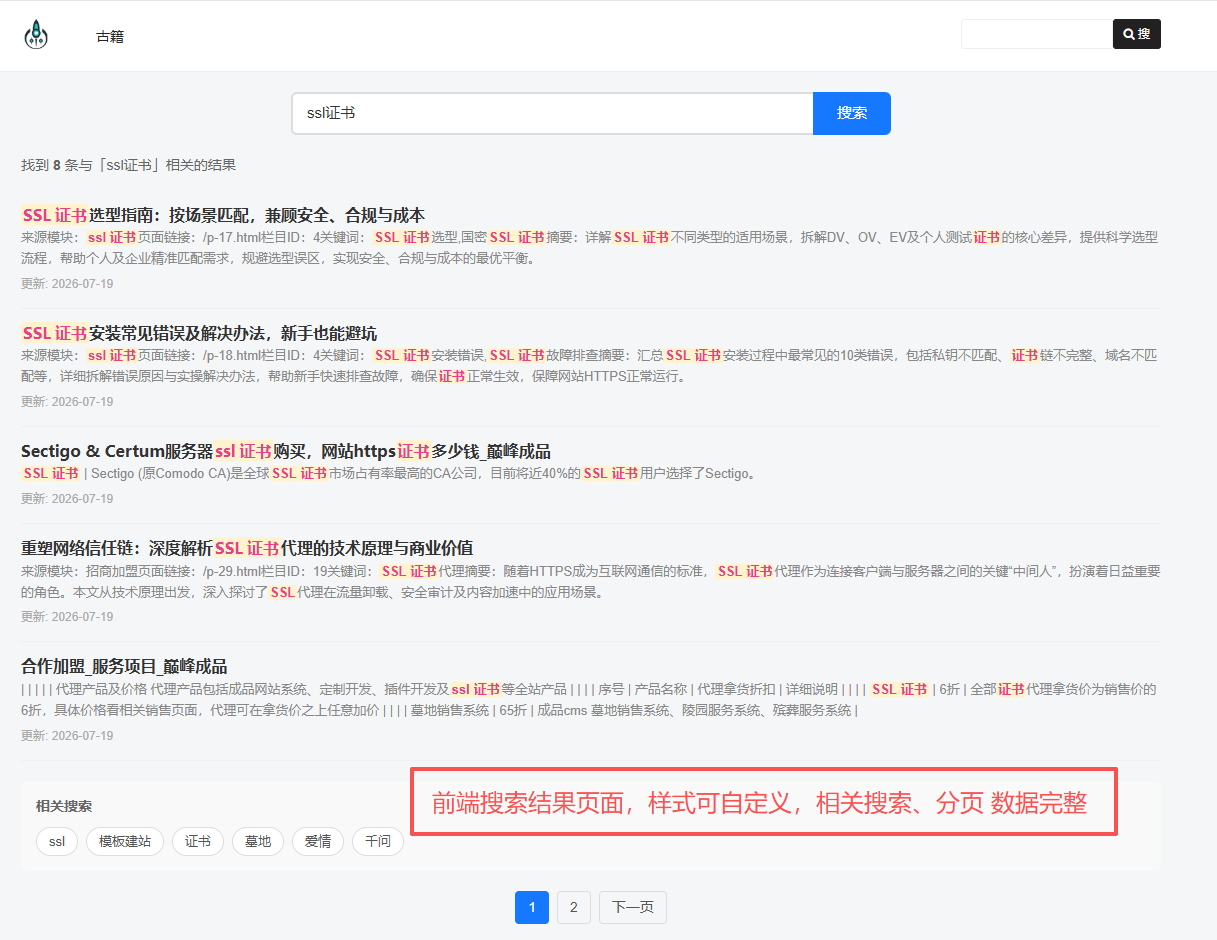Open the 重塑网络信任链 article link
The width and height of the screenshot is (1217, 940).
[247, 548]
